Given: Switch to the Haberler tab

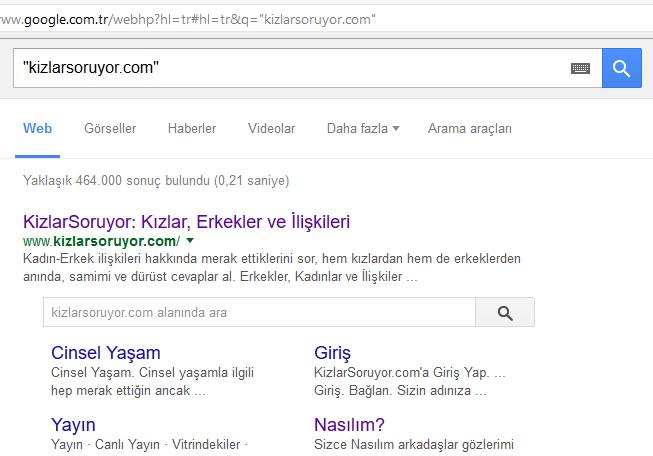Looking at the screenshot, I should pos(192,128).
